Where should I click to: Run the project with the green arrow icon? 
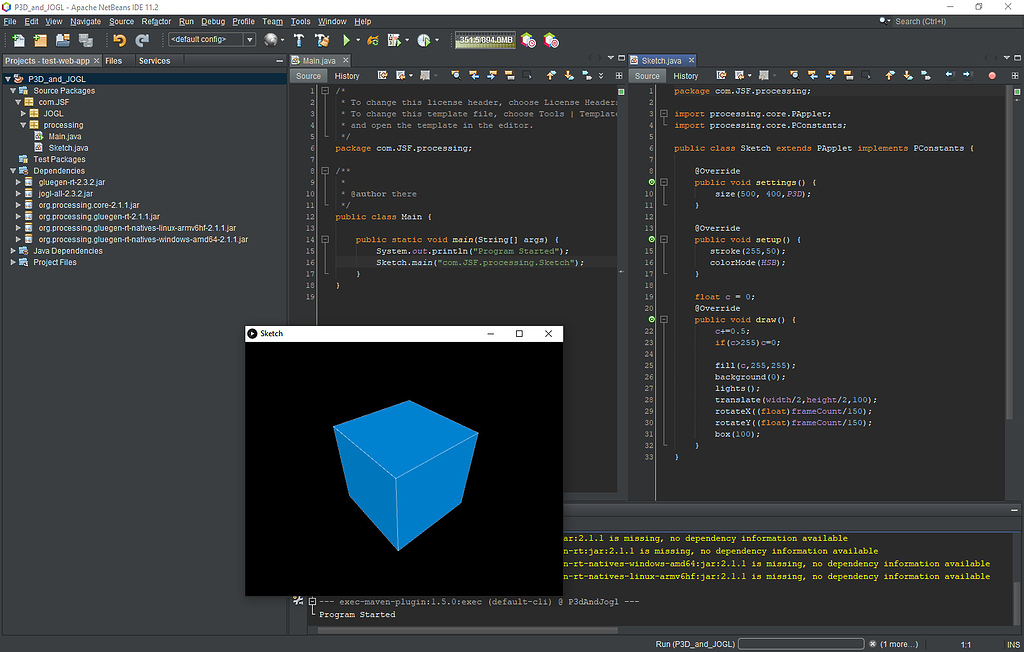click(344, 40)
